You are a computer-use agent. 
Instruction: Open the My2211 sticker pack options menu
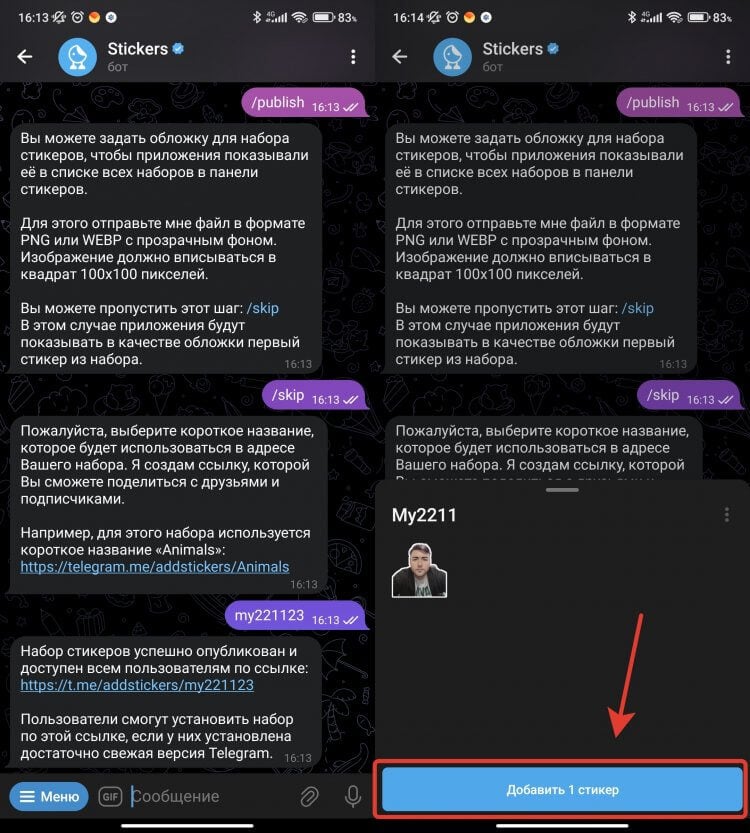click(727, 514)
